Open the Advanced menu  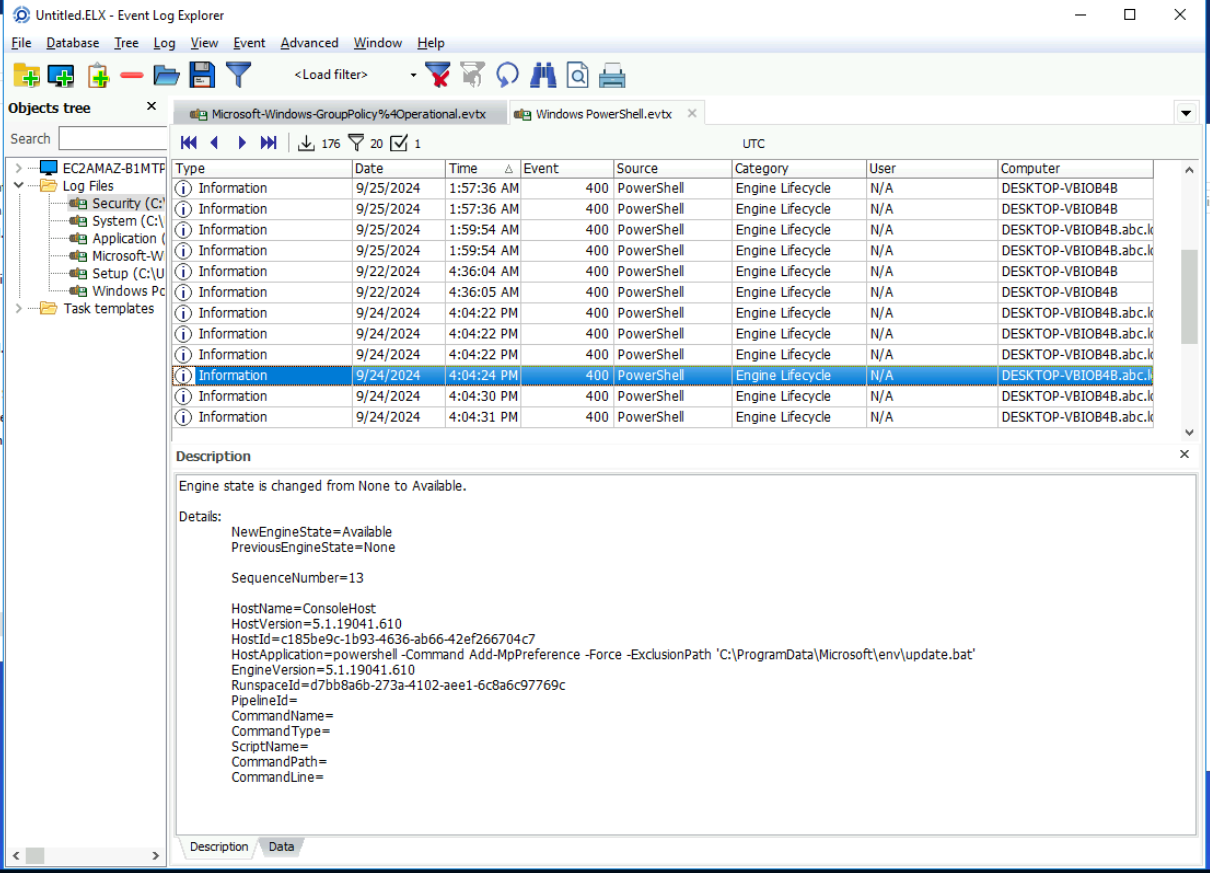pyautogui.click(x=309, y=43)
